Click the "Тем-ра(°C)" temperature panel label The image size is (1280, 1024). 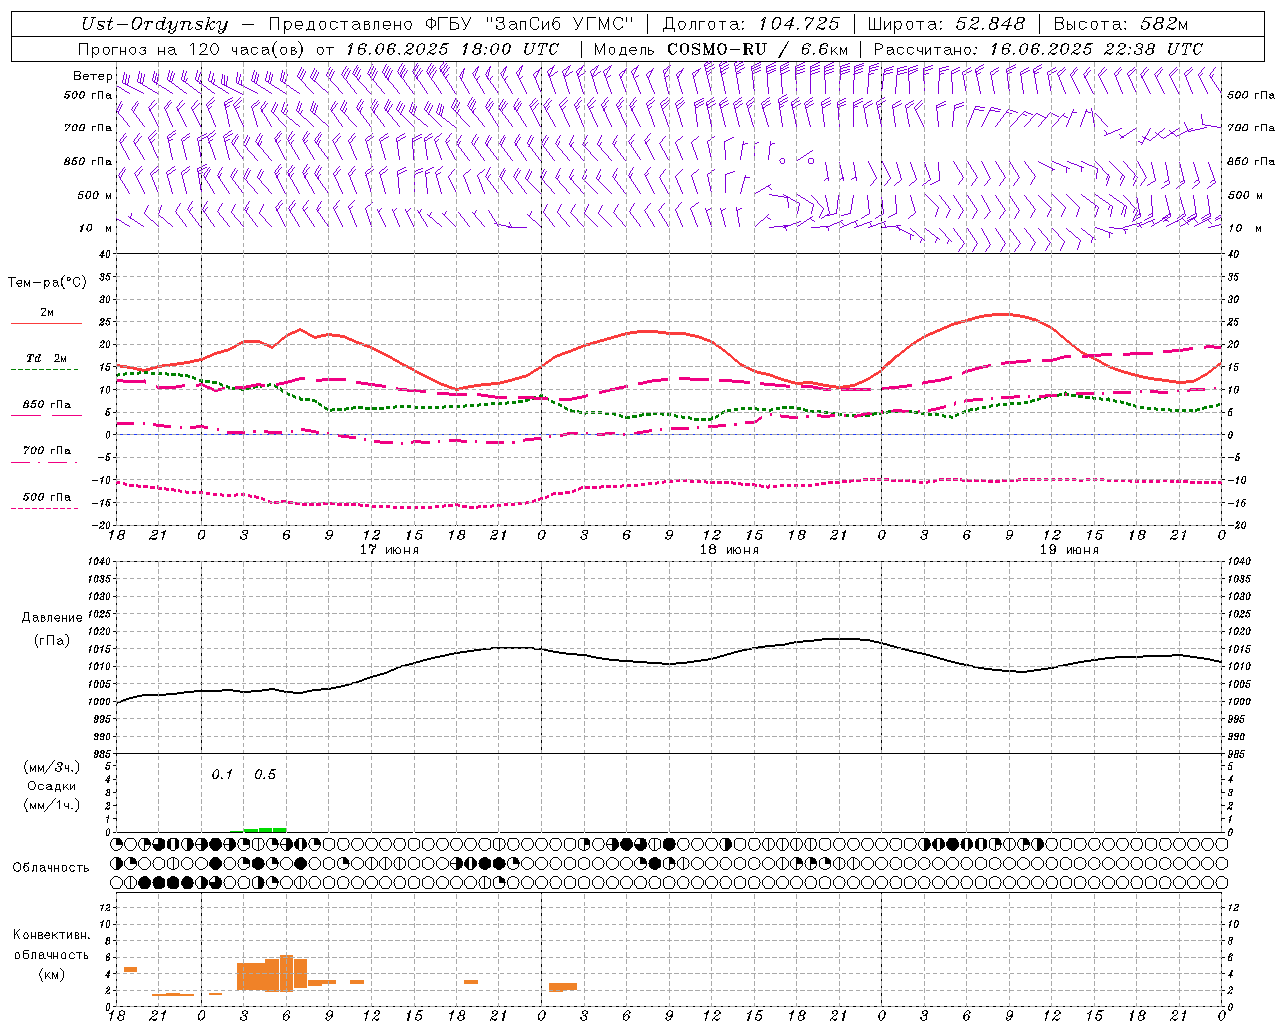coord(47,283)
